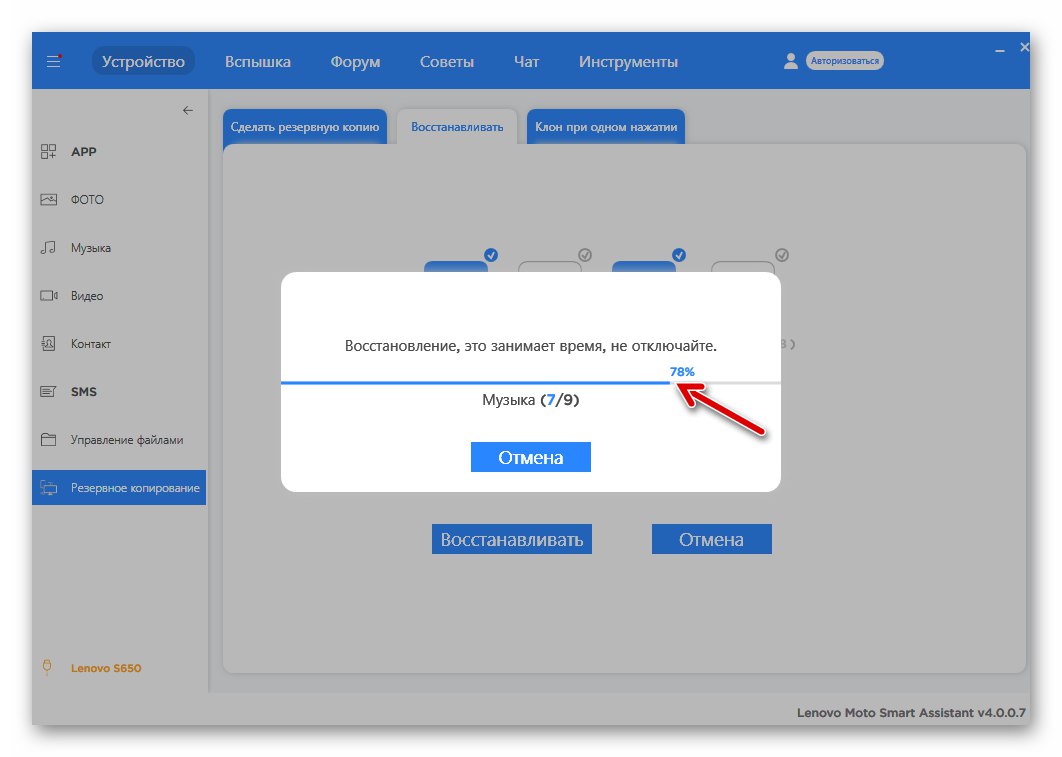The width and height of the screenshot is (1062, 757).
Task: Click Авторизоваться login button
Action: pyautogui.click(x=845, y=61)
